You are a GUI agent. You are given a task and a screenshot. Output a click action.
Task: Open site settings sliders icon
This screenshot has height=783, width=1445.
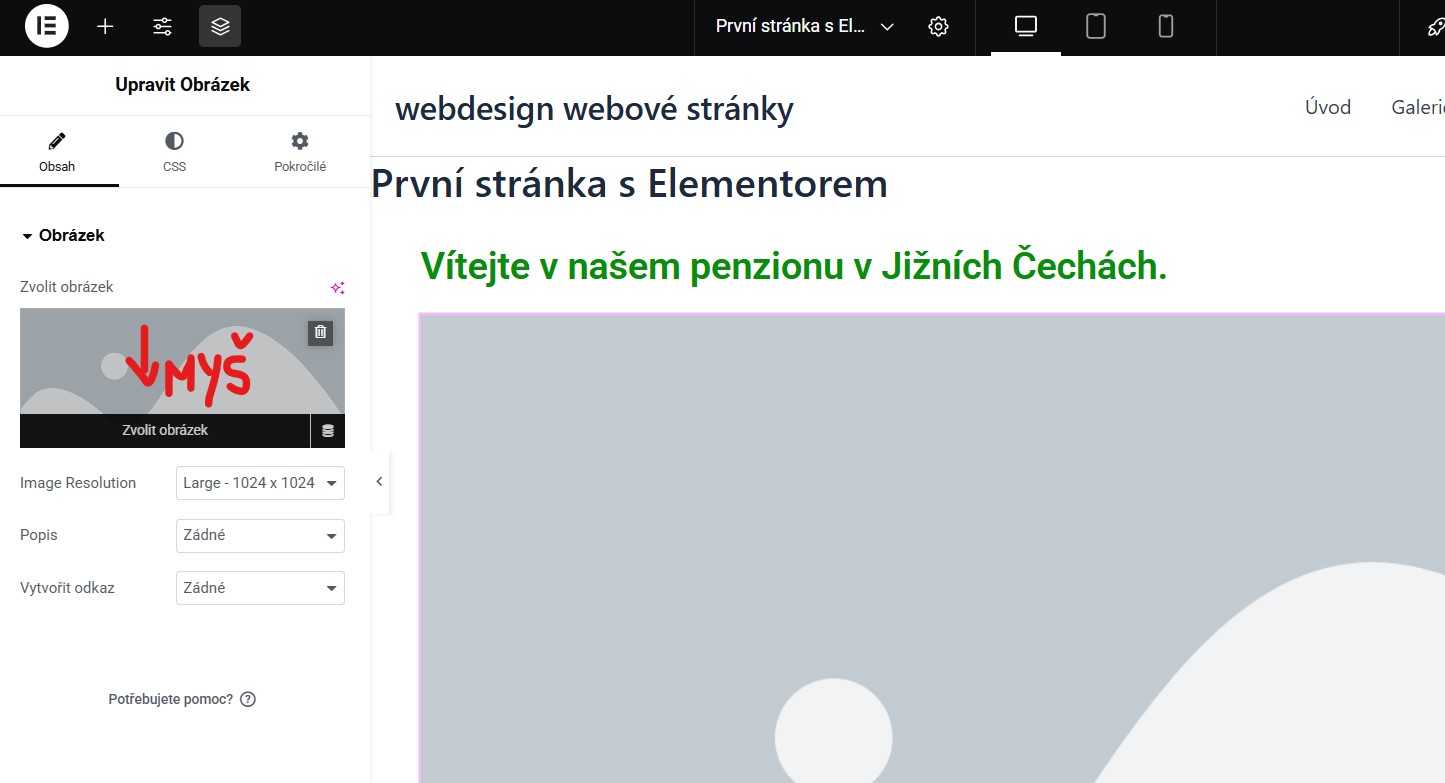tap(162, 27)
